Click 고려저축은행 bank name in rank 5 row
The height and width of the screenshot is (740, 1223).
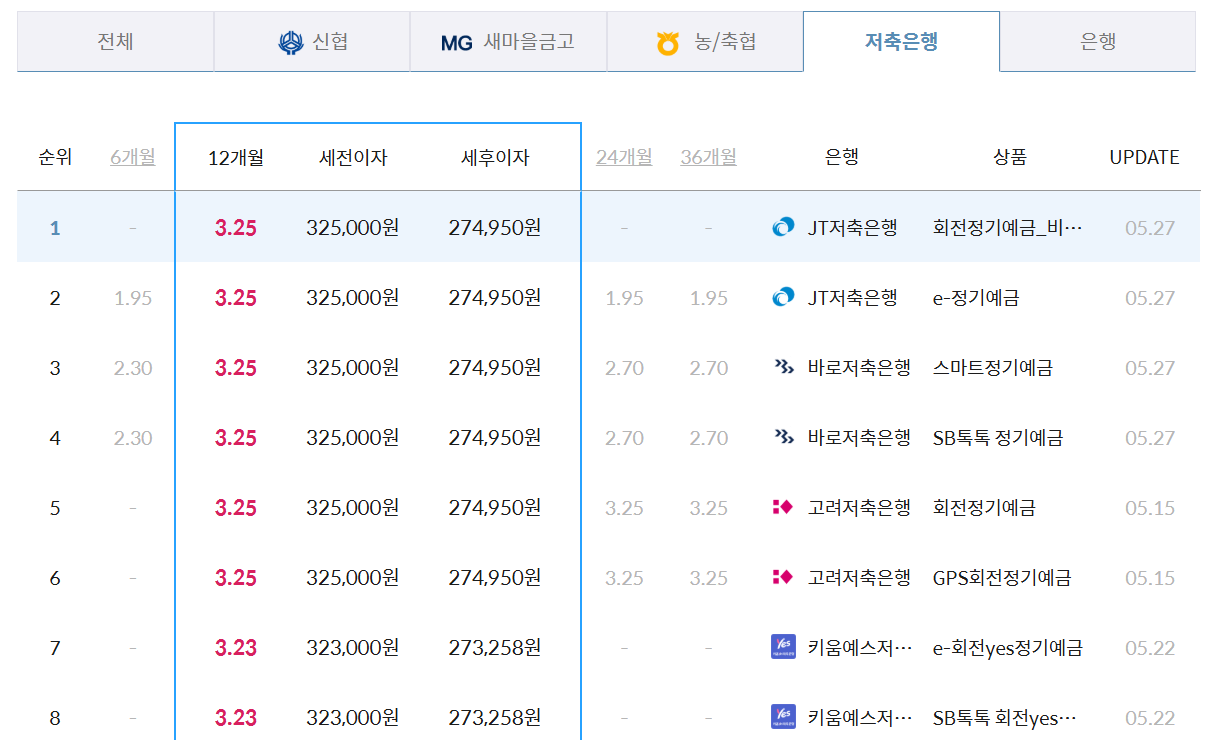pos(859,508)
